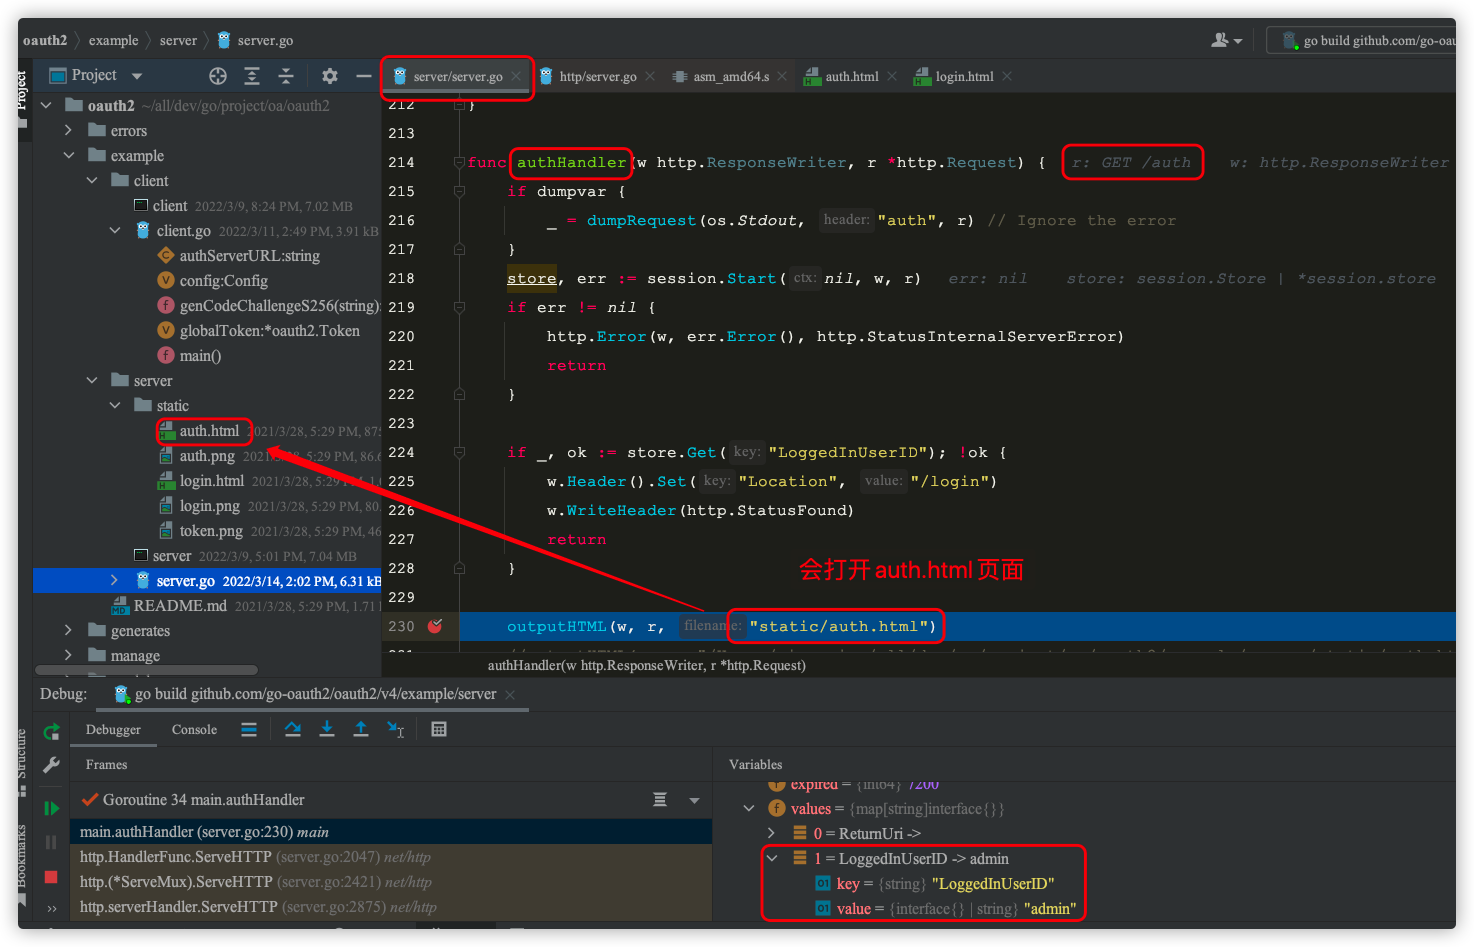Viewport: 1474px width, 947px height.
Task: Toggle code folding at line 215
Action: tap(459, 191)
